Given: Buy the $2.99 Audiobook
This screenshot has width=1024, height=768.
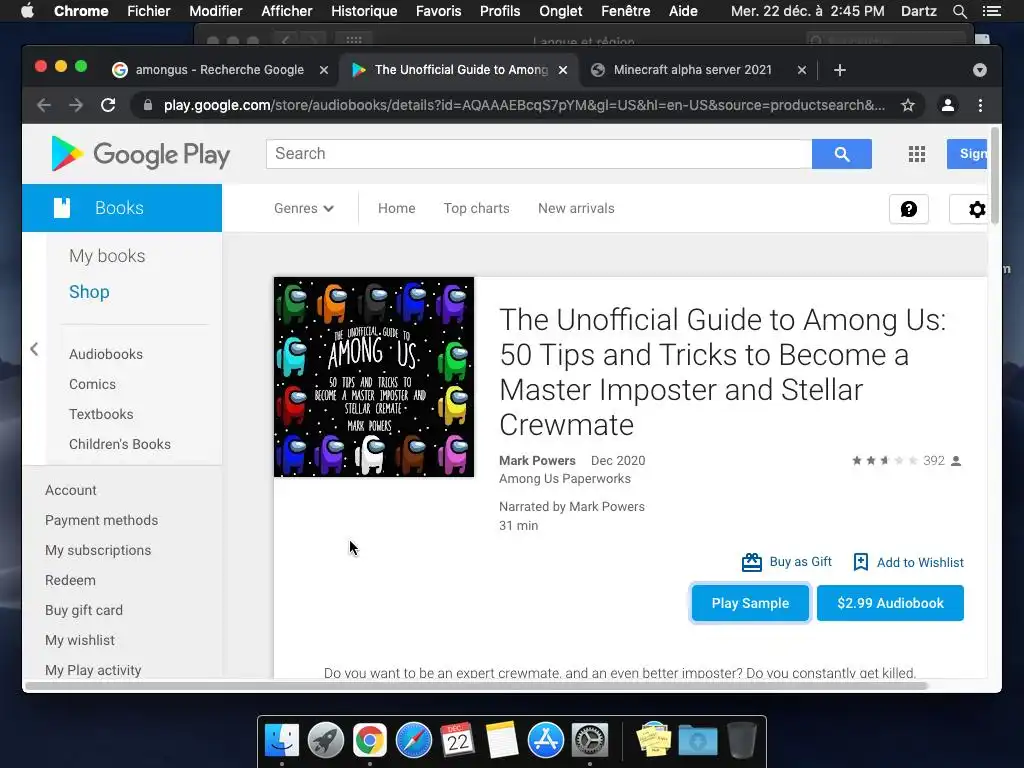Looking at the screenshot, I should point(890,603).
